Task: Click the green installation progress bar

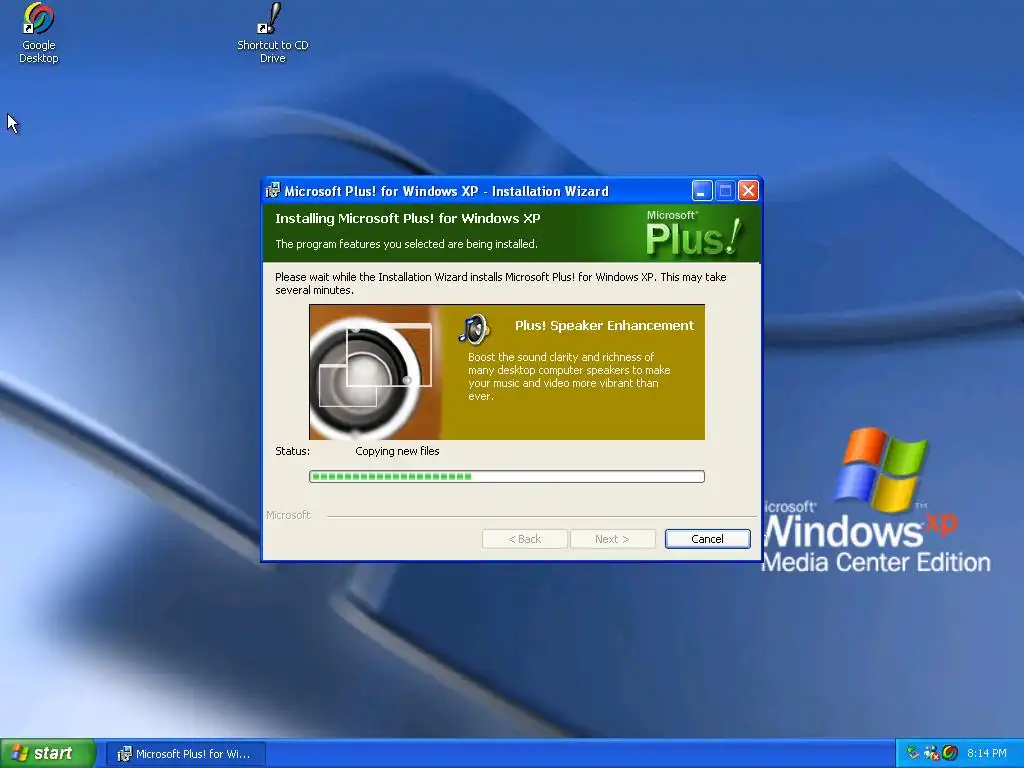Action: point(507,476)
